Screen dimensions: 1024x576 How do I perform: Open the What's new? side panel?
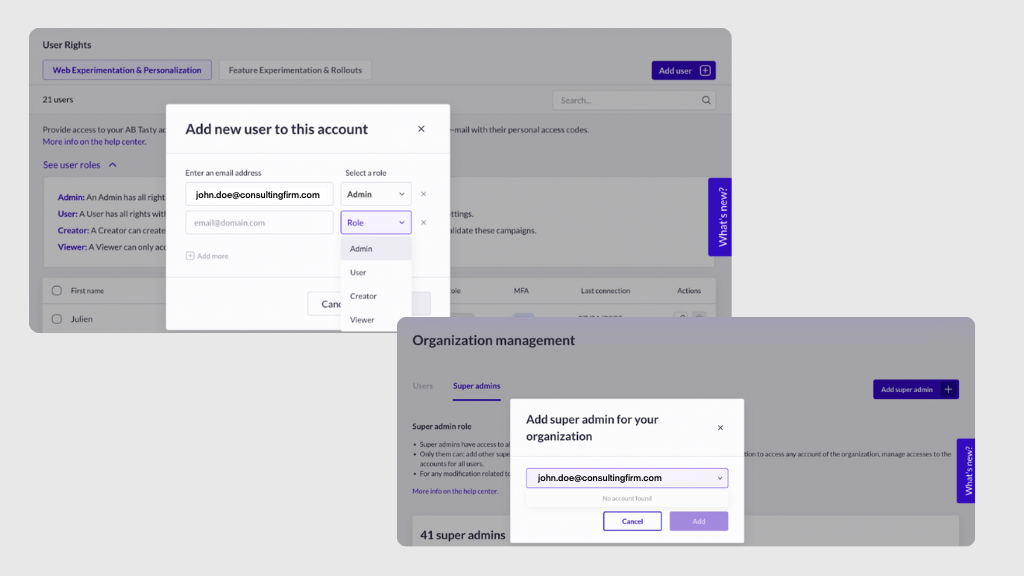coord(720,217)
